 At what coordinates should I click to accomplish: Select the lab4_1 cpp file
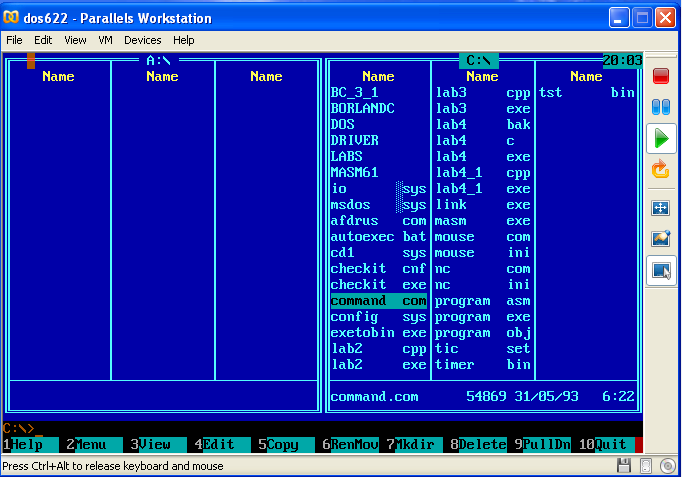pos(483,173)
